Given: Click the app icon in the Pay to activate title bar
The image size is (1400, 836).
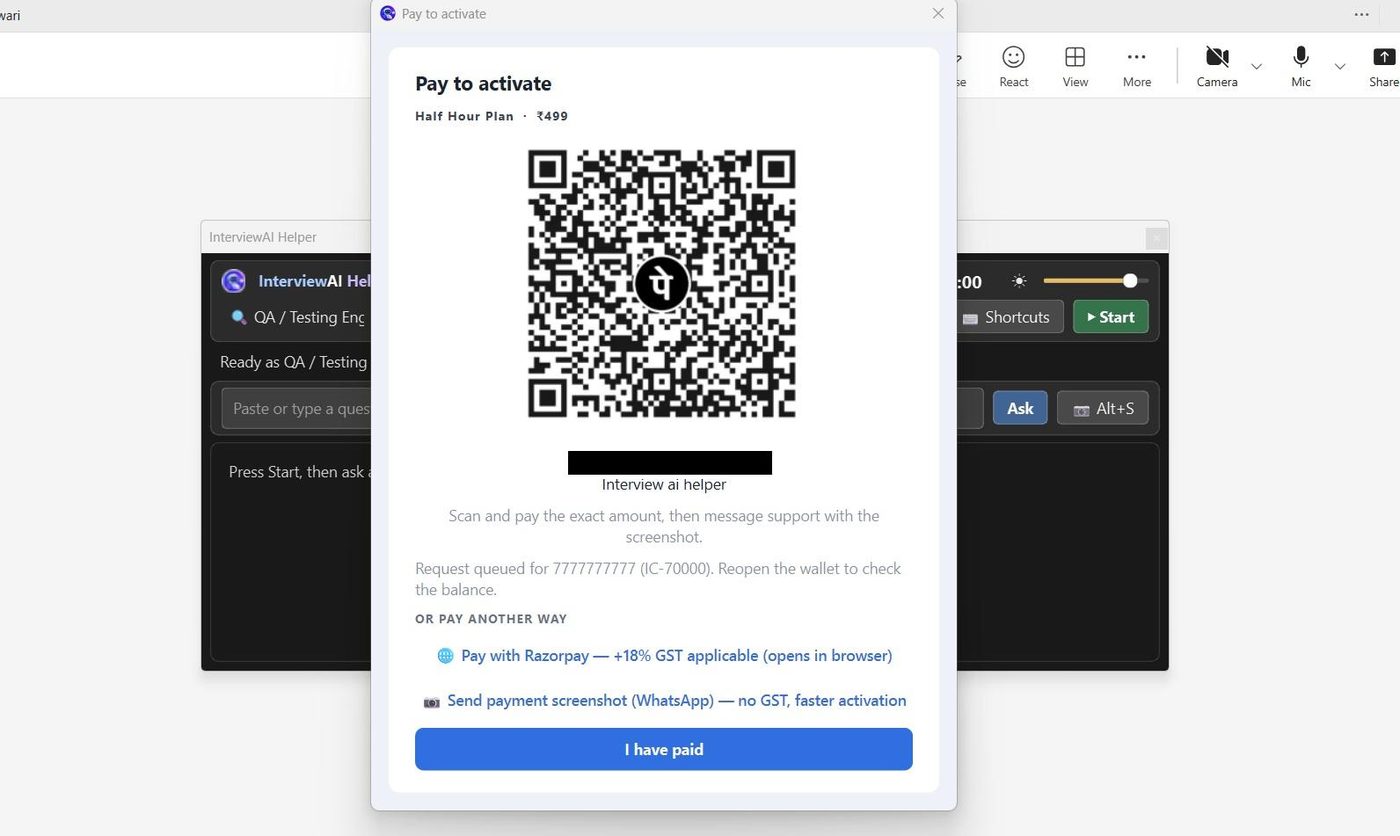Looking at the screenshot, I should tap(388, 14).
